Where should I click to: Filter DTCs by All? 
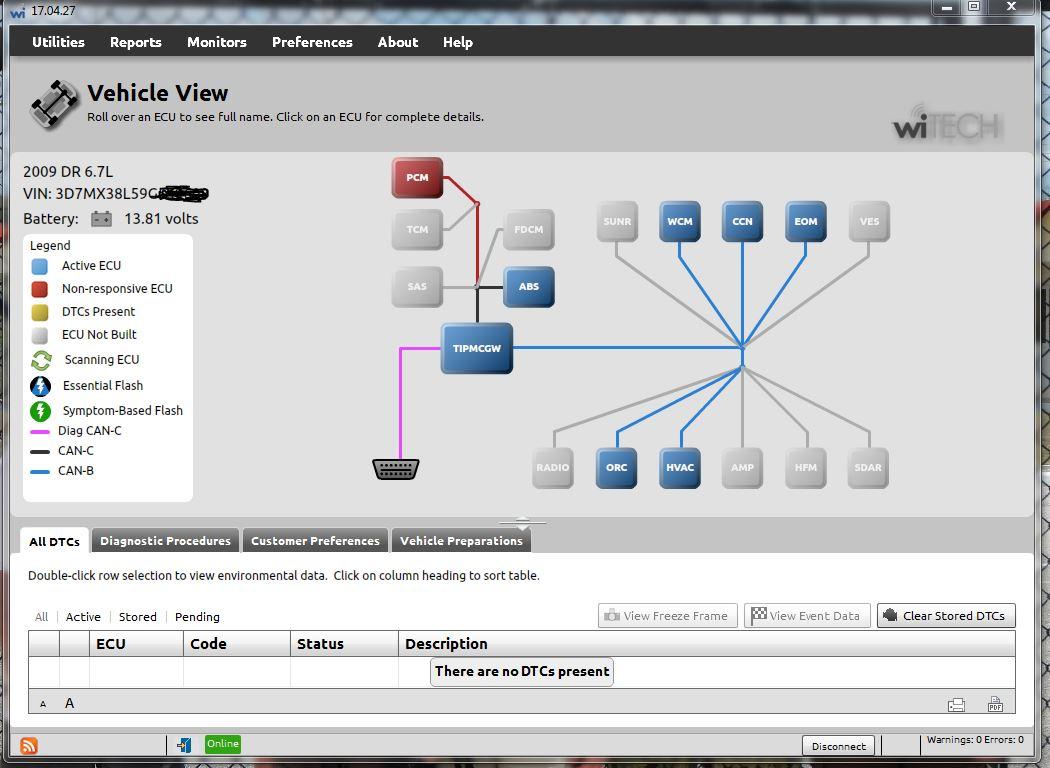pyautogui.click(x=42, y=617)
